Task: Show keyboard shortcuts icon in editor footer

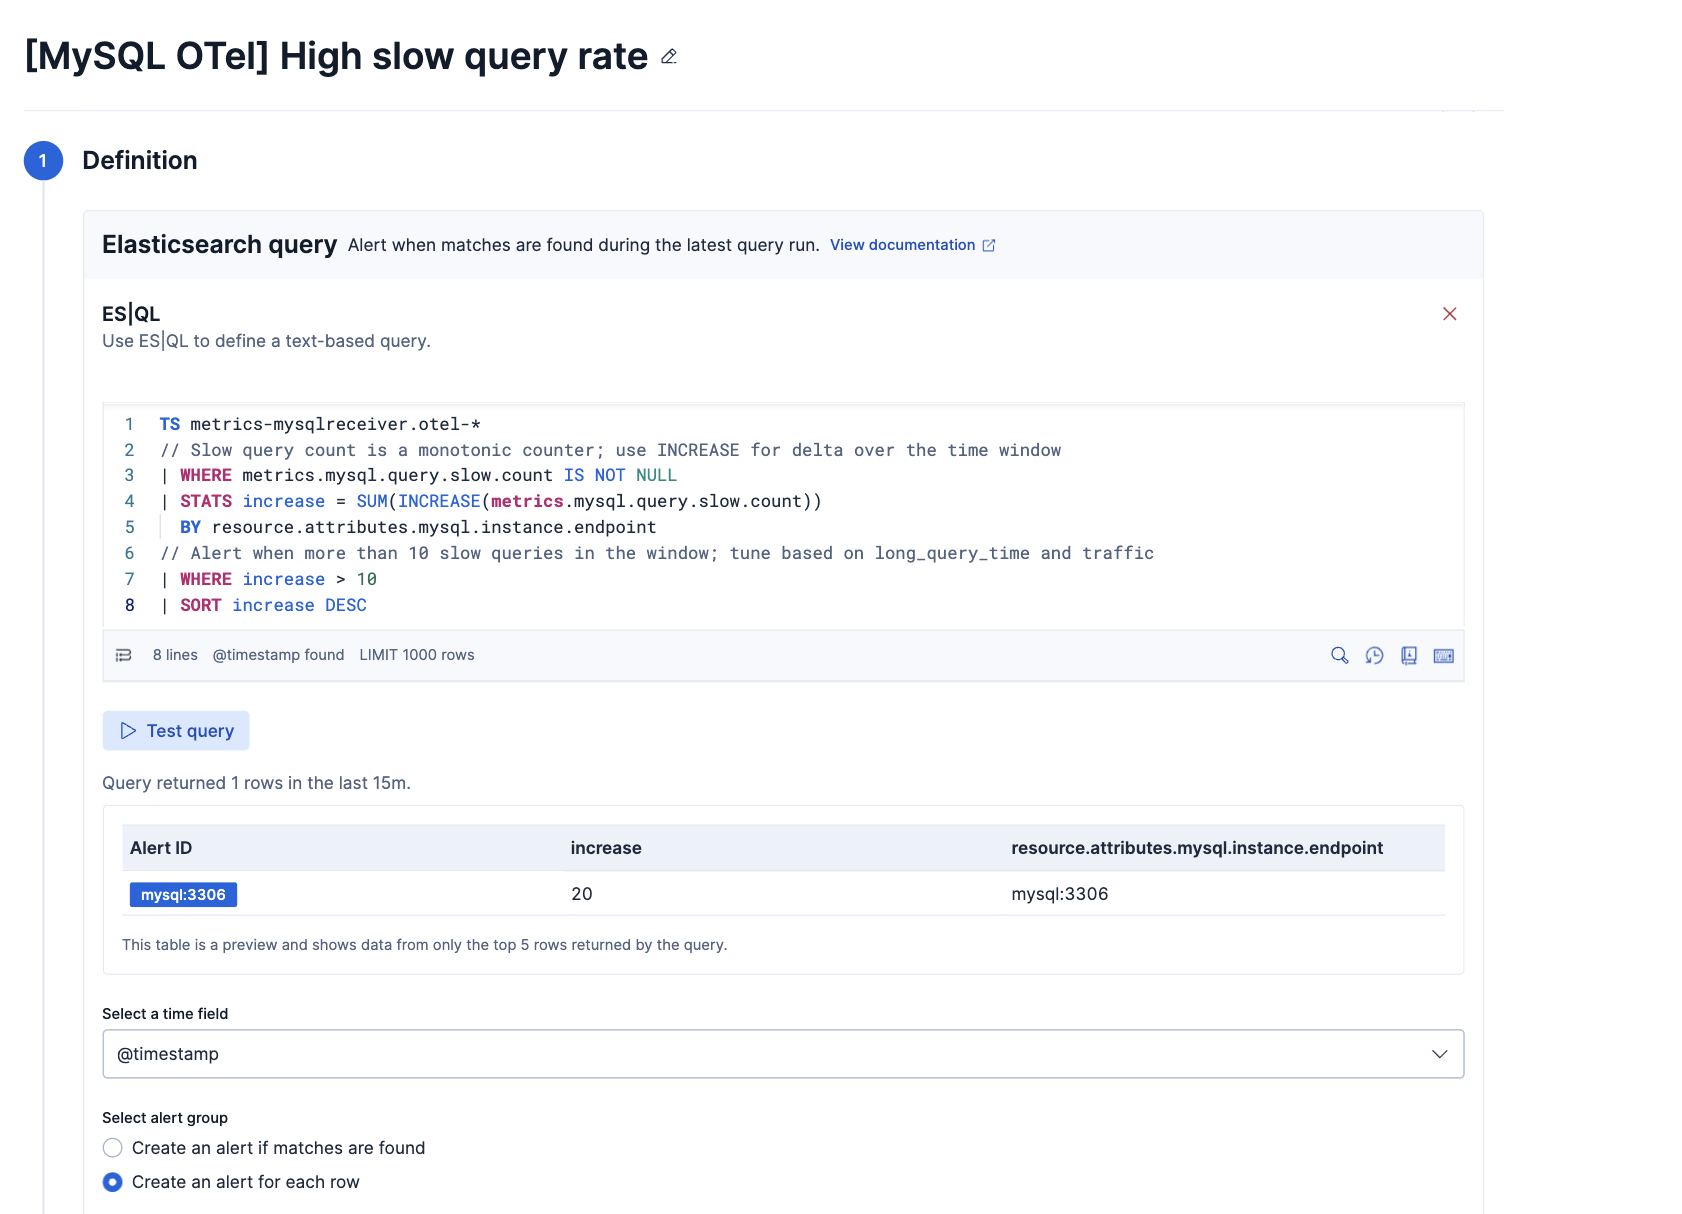Action: point(1443,656)
